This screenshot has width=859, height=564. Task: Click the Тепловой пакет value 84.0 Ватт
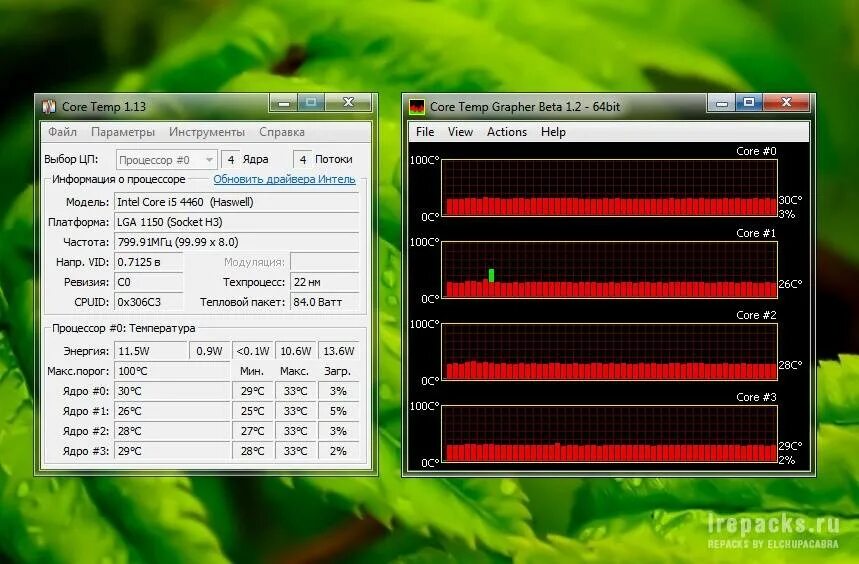(324, 302)
